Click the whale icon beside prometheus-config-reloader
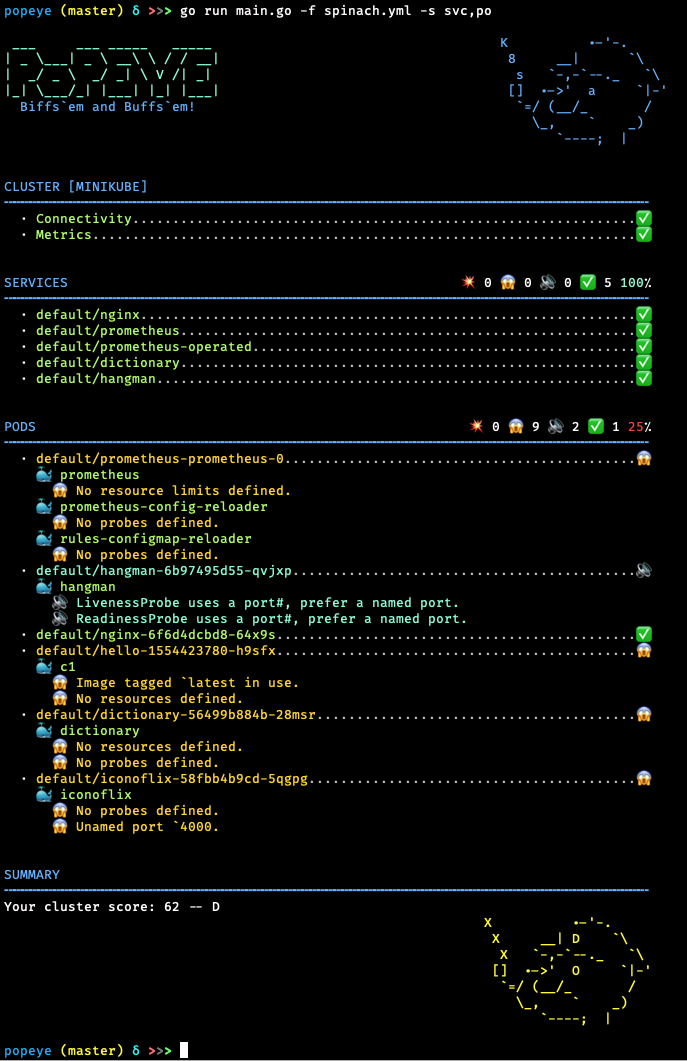 pyautogui.click(x=45, y=506)
